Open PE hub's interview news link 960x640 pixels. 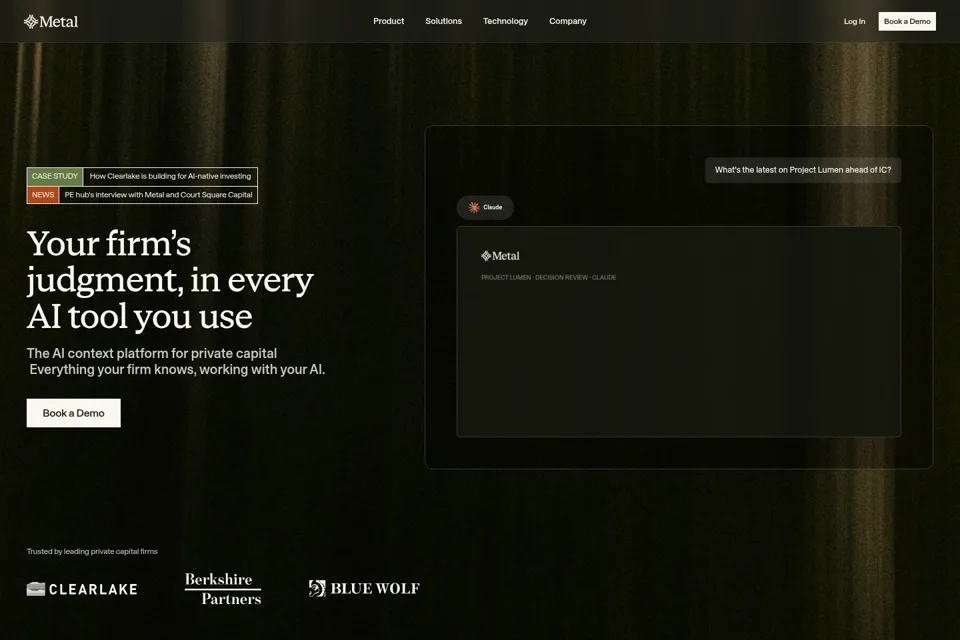(x=158, y=195)
